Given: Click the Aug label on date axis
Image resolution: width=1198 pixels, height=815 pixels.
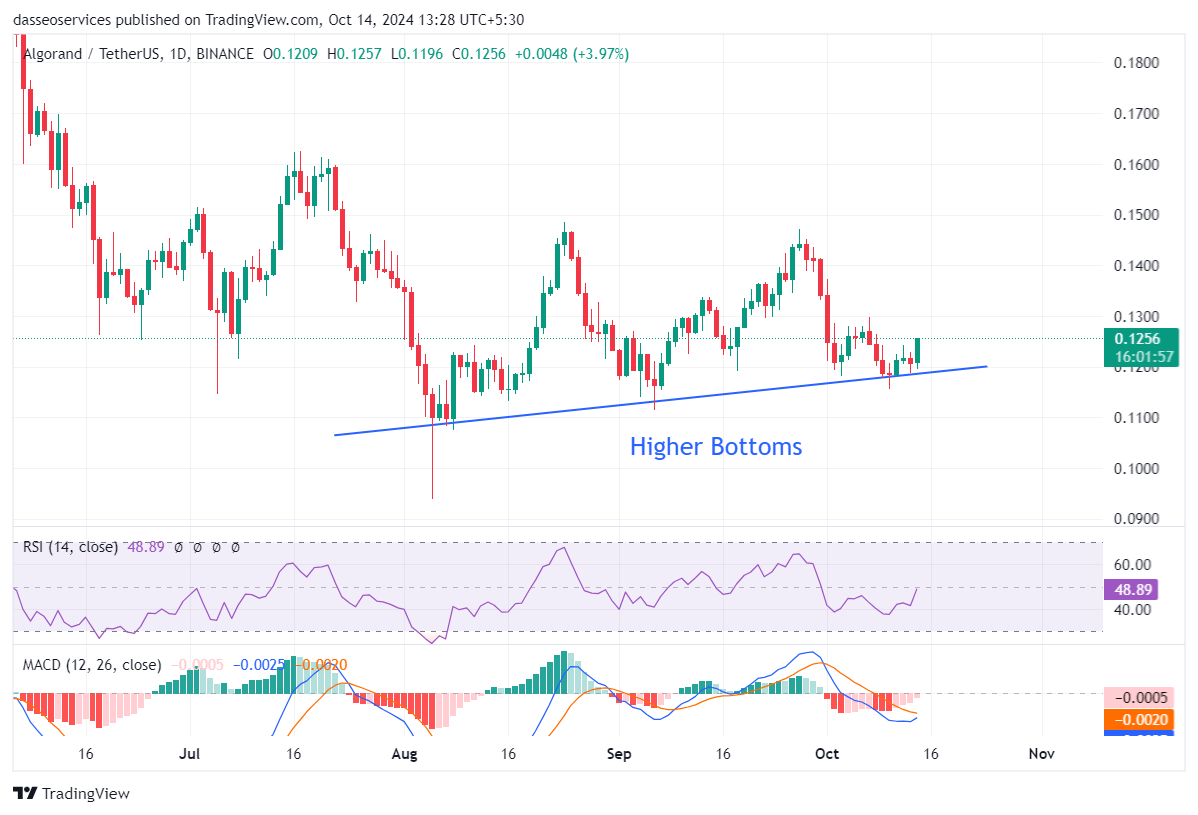Looking at the screenshot, I should click(x=404, y=753).
